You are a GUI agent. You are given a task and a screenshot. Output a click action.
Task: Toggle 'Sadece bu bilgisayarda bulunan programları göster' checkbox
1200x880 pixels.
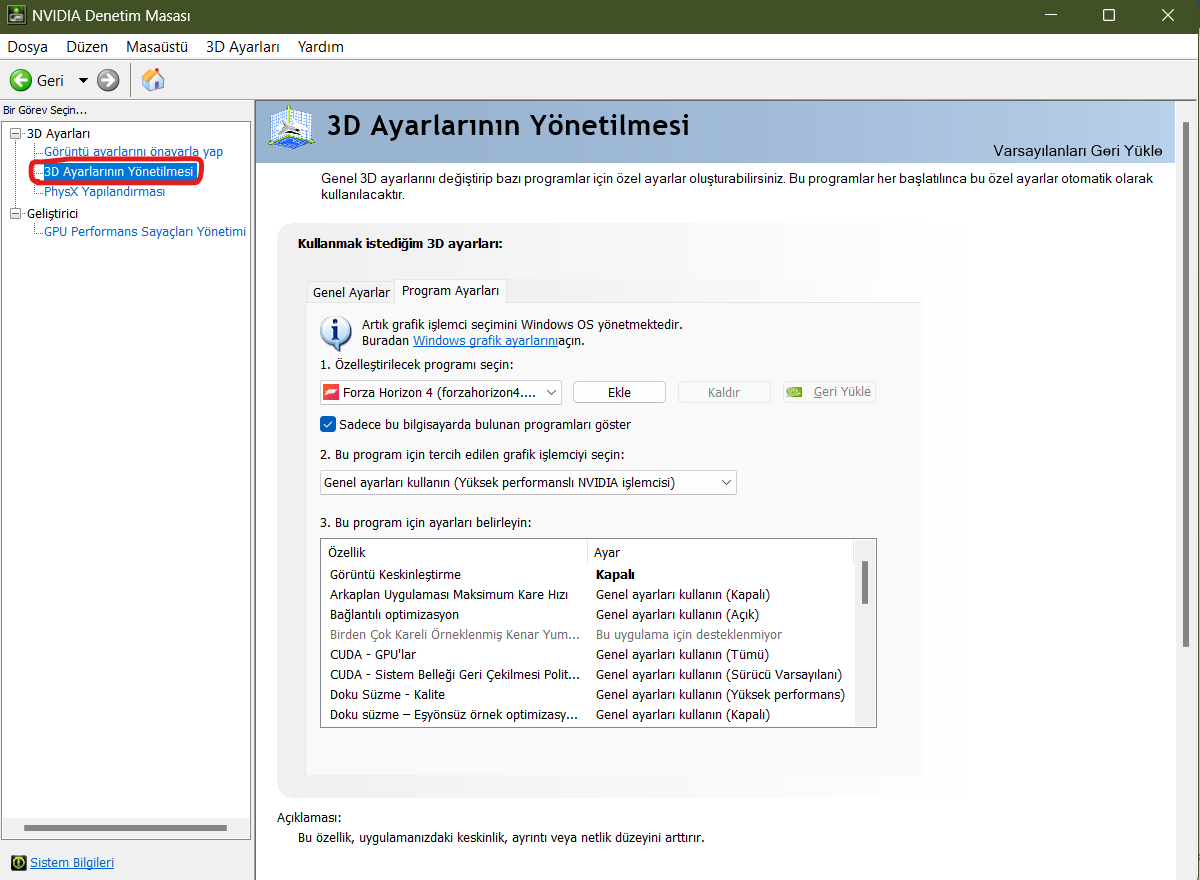coord(328,424)
